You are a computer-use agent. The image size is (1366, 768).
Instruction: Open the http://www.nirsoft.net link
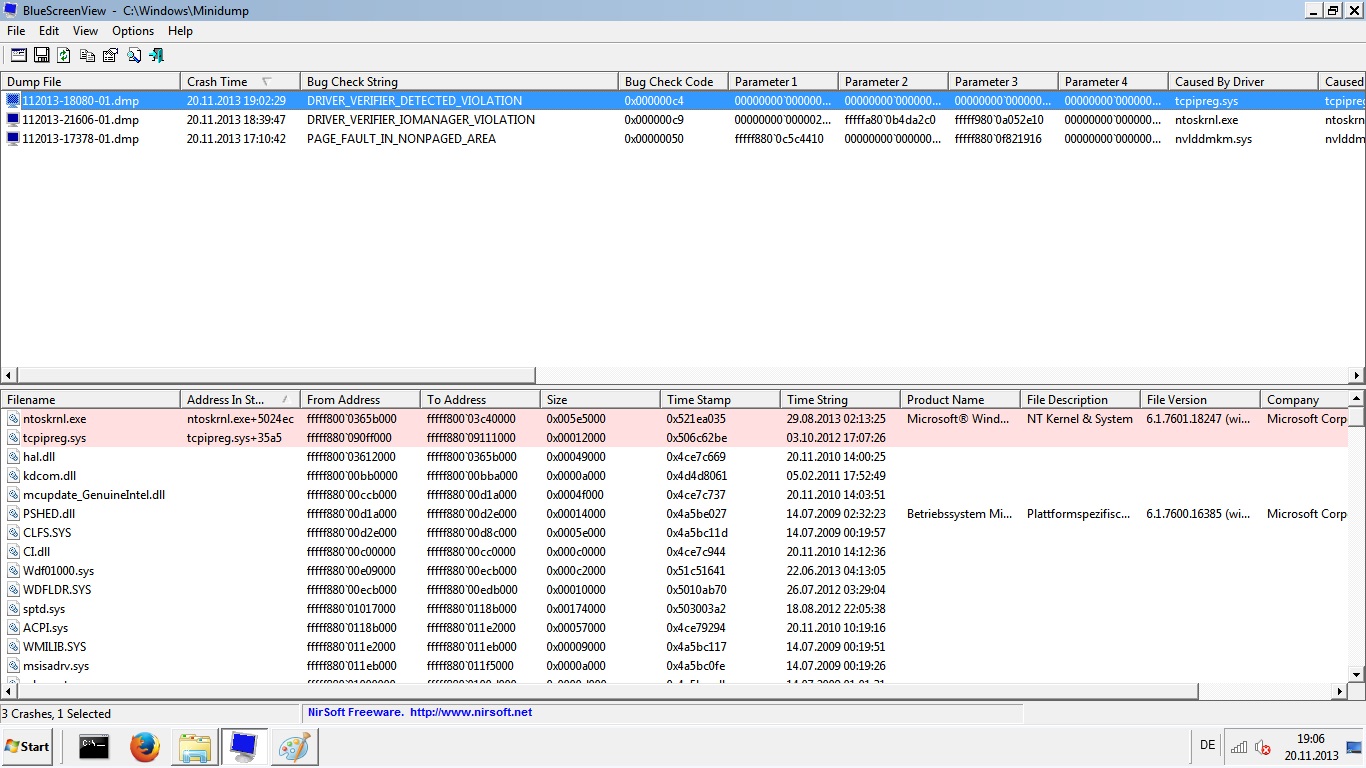tap(471, 713)
